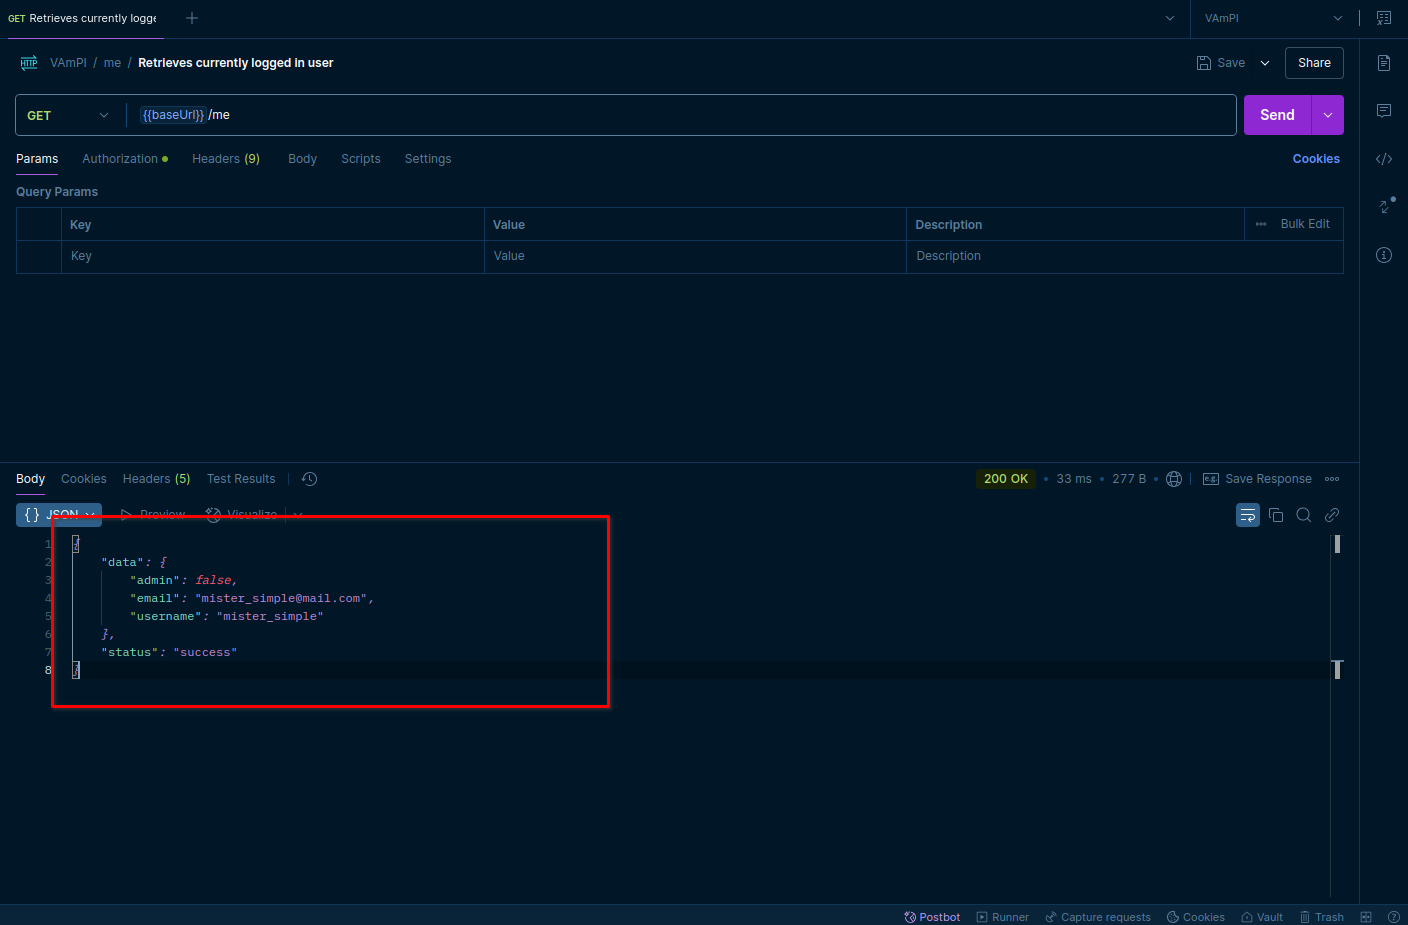Open the request documentation icon
This screenshot has height=925, width=1408.
pos(1384,63)
